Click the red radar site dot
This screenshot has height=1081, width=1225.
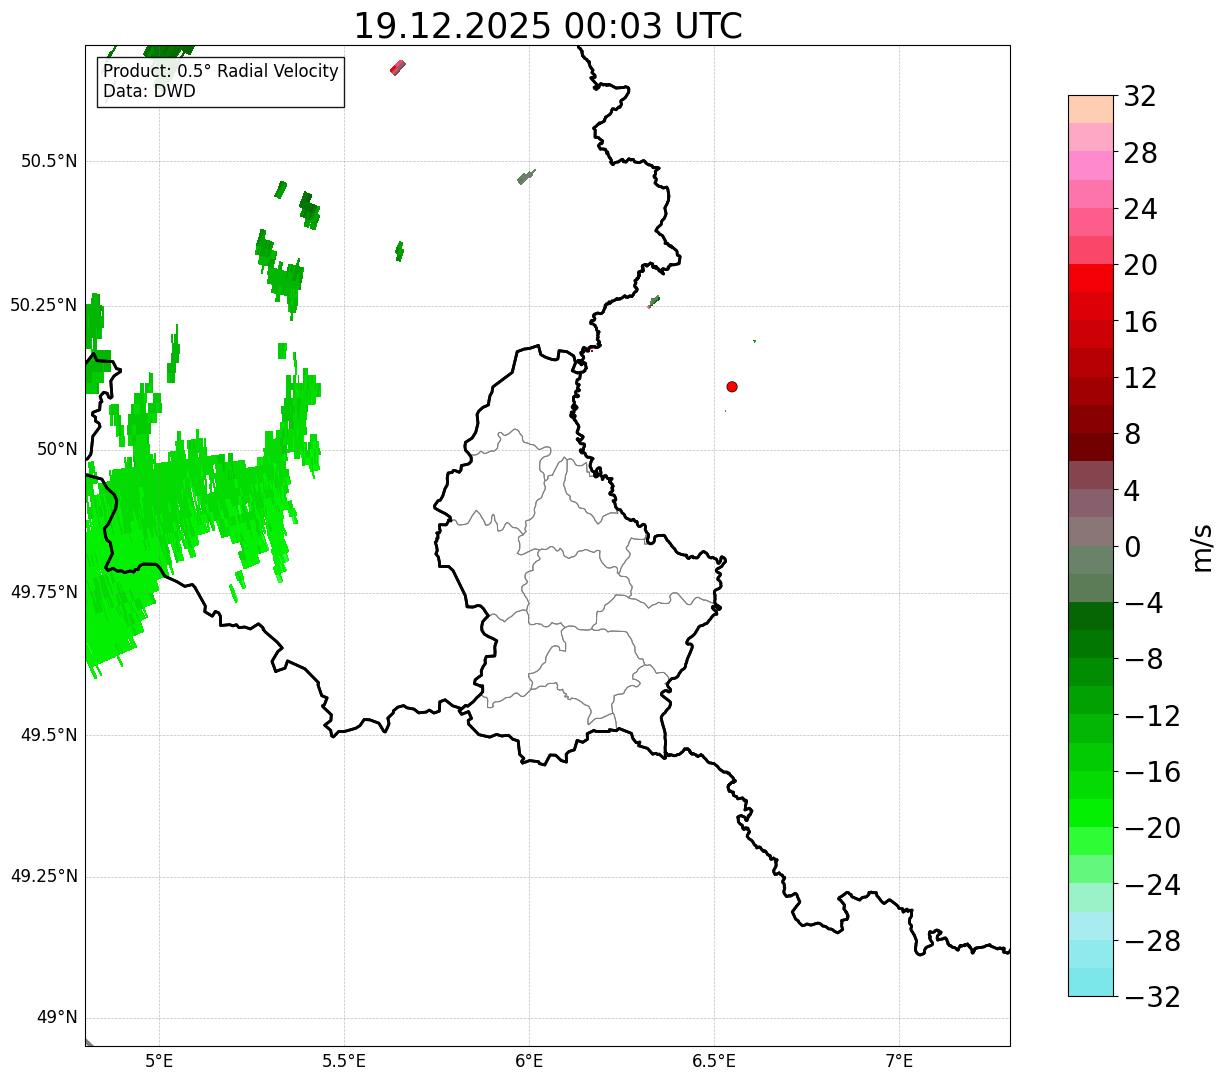tap(732, 387)
